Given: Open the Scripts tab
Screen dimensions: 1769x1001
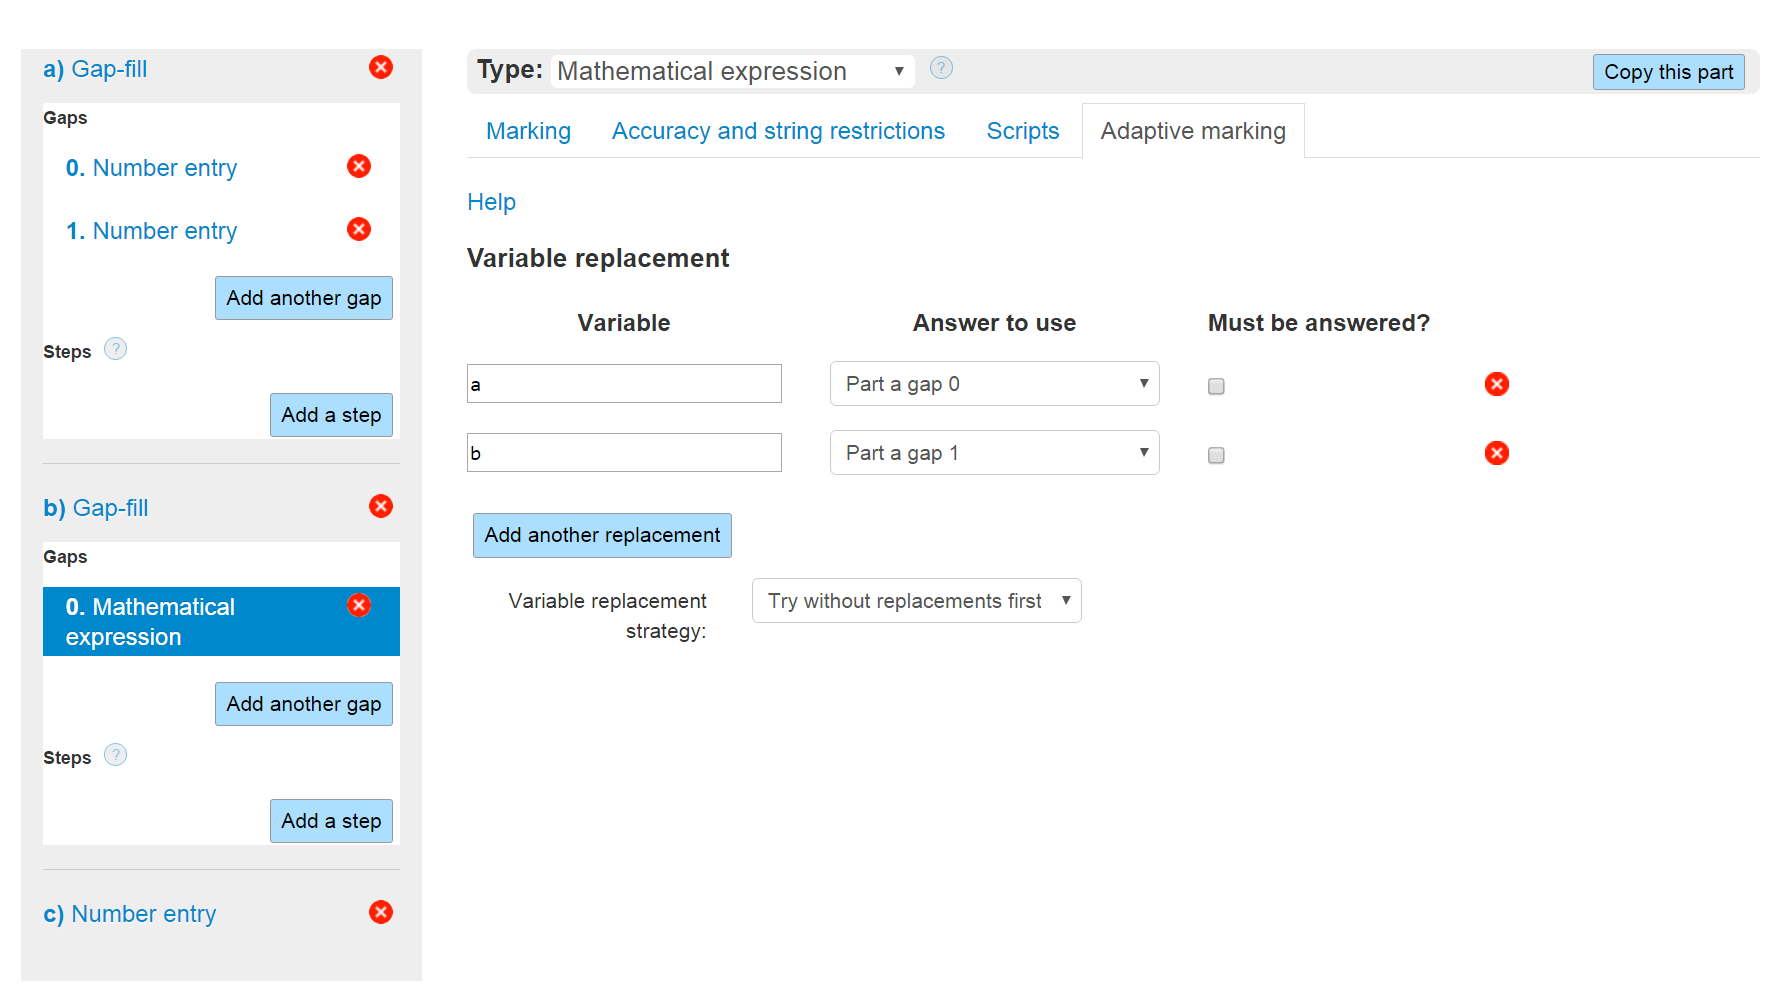Looking at the screenshot, I should click(x=1022, y=131).
